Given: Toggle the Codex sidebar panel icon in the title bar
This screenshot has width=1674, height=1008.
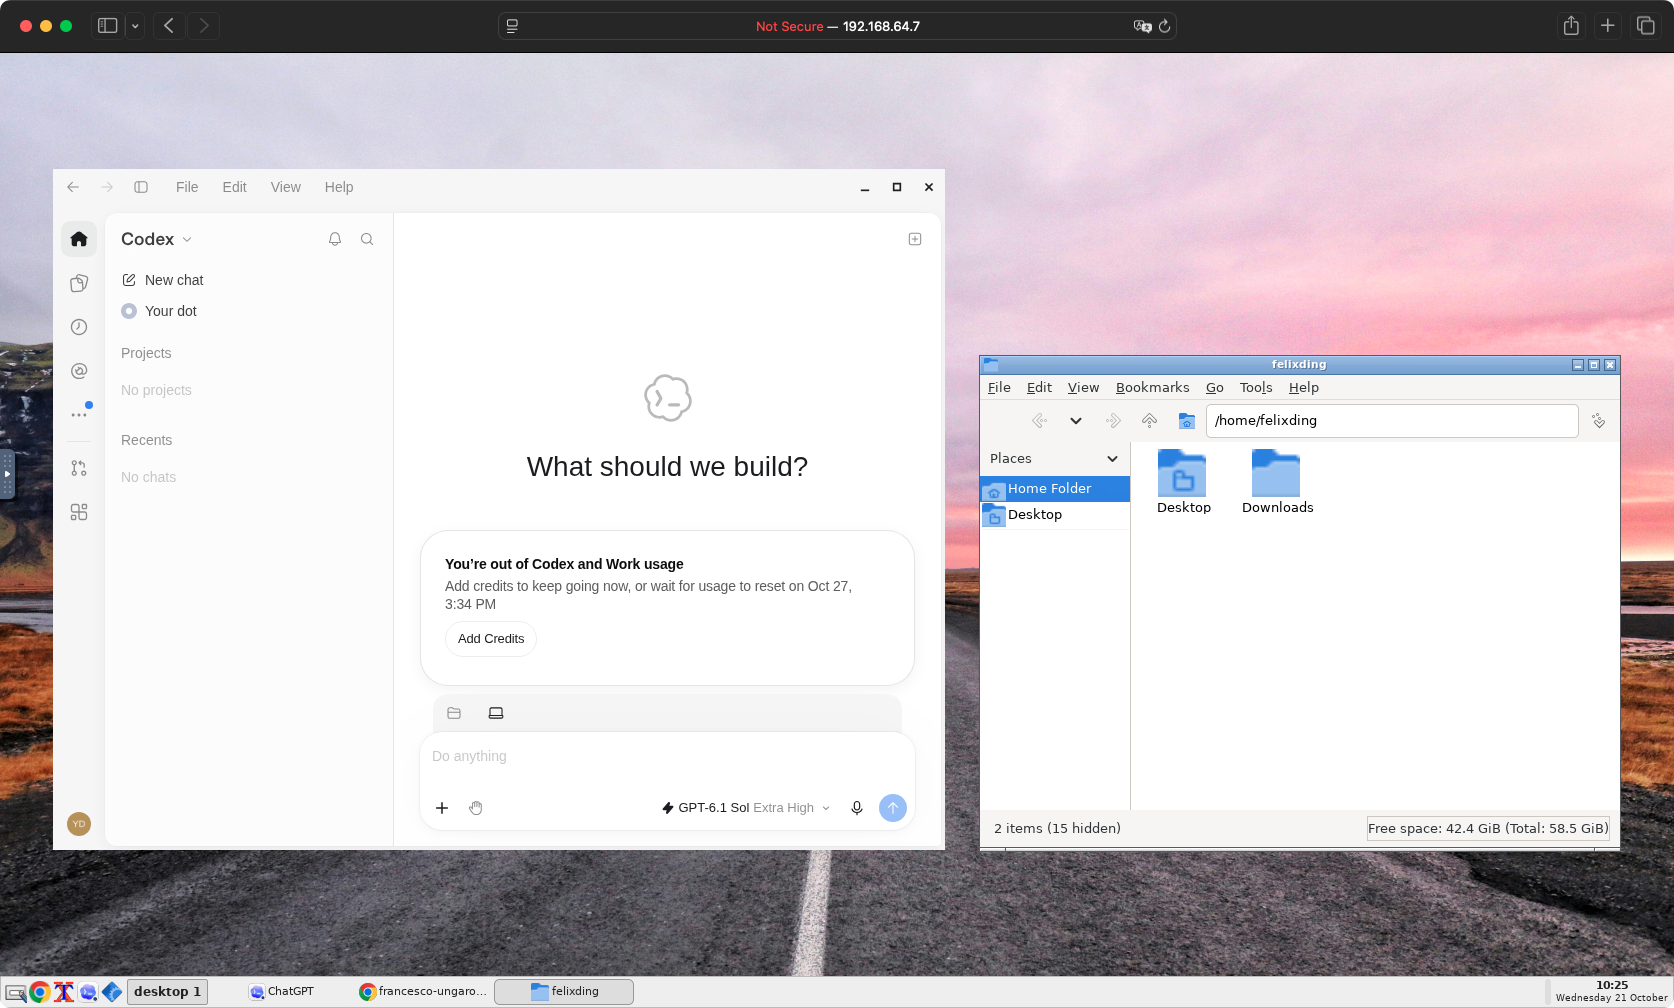Looking at the screenshot, I should click(x=141, y=187).
